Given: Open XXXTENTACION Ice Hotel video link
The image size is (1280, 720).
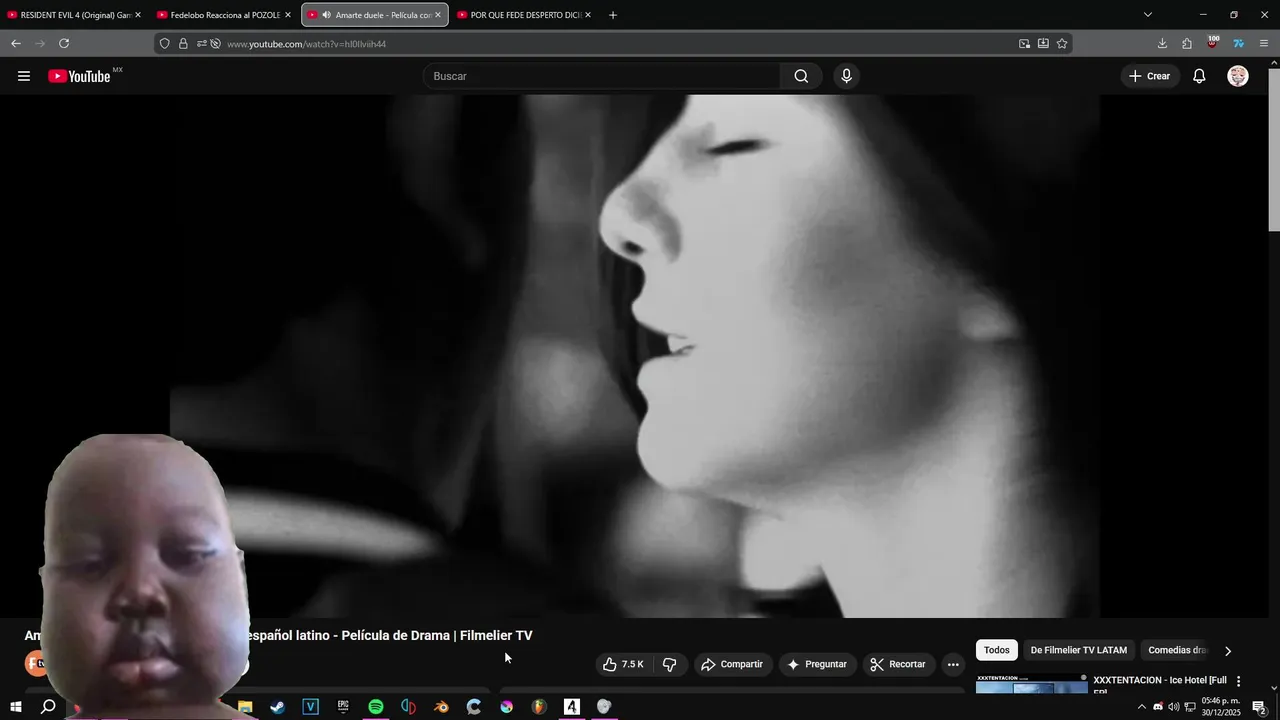Looking at the screenshot, I should [1160, 681].
